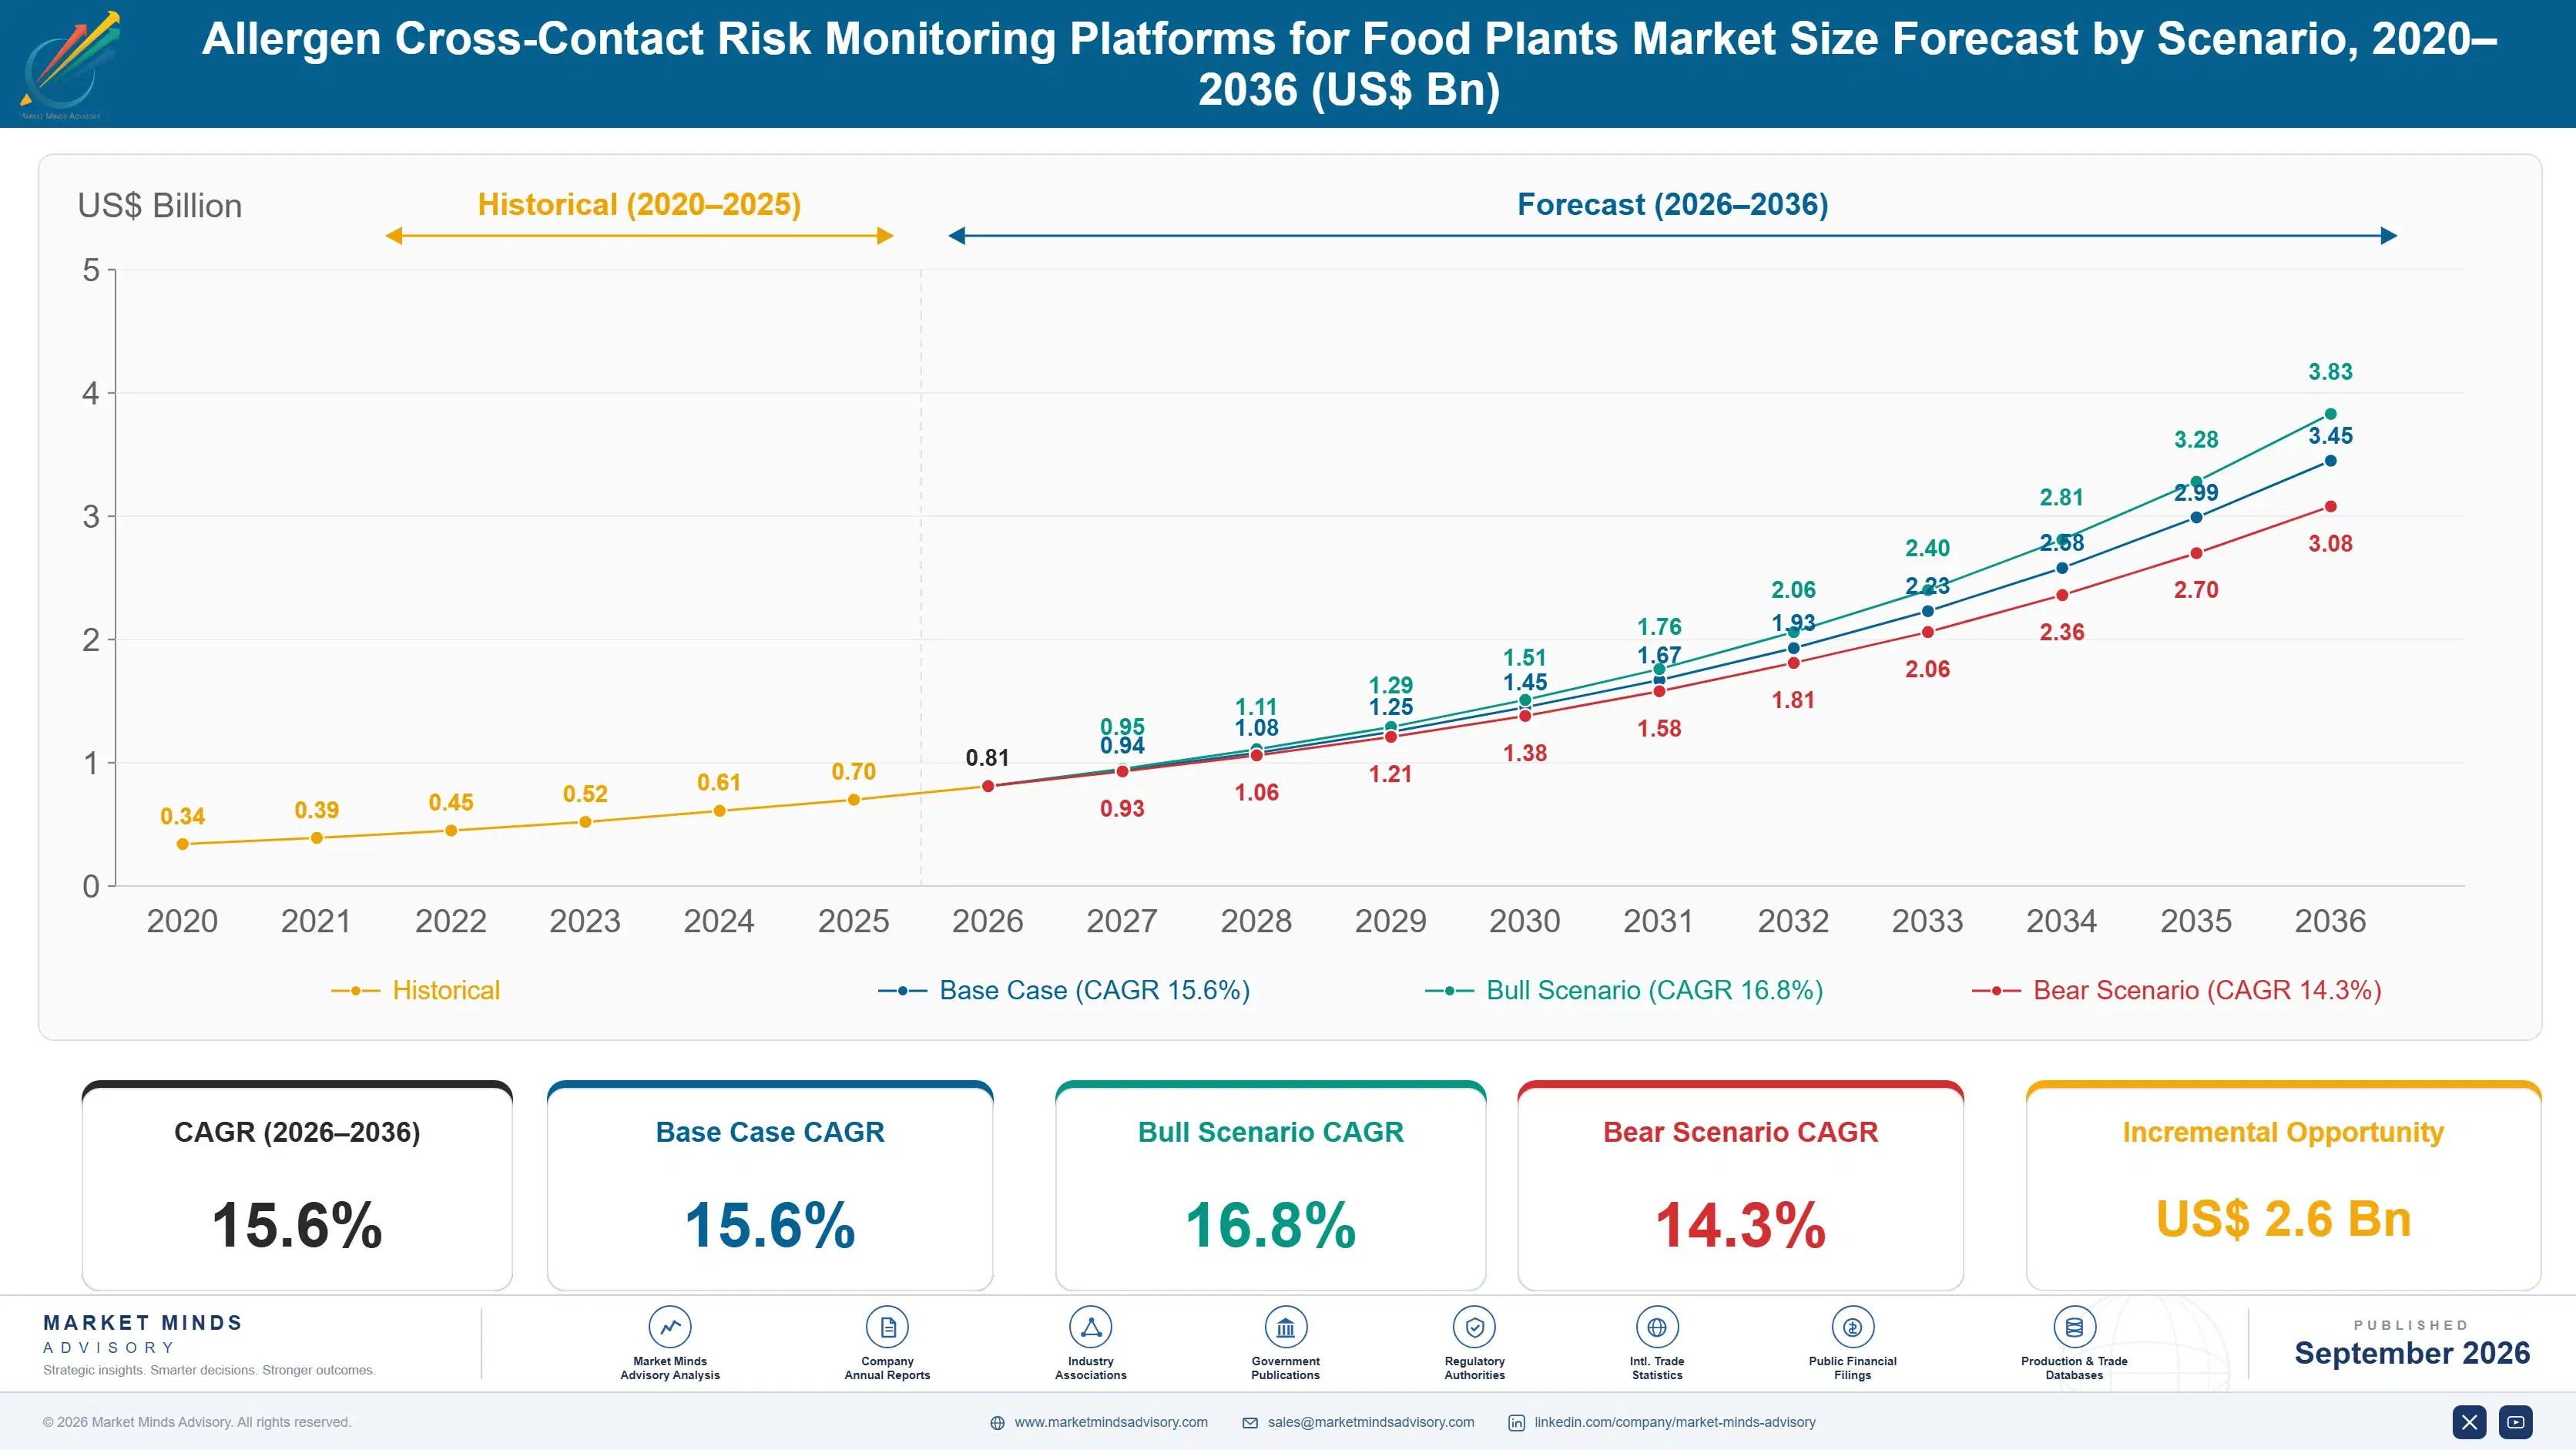Open www.marketmindsadvisory.com link
2576x1450 pixels.
click(x=1111, y=1422)
